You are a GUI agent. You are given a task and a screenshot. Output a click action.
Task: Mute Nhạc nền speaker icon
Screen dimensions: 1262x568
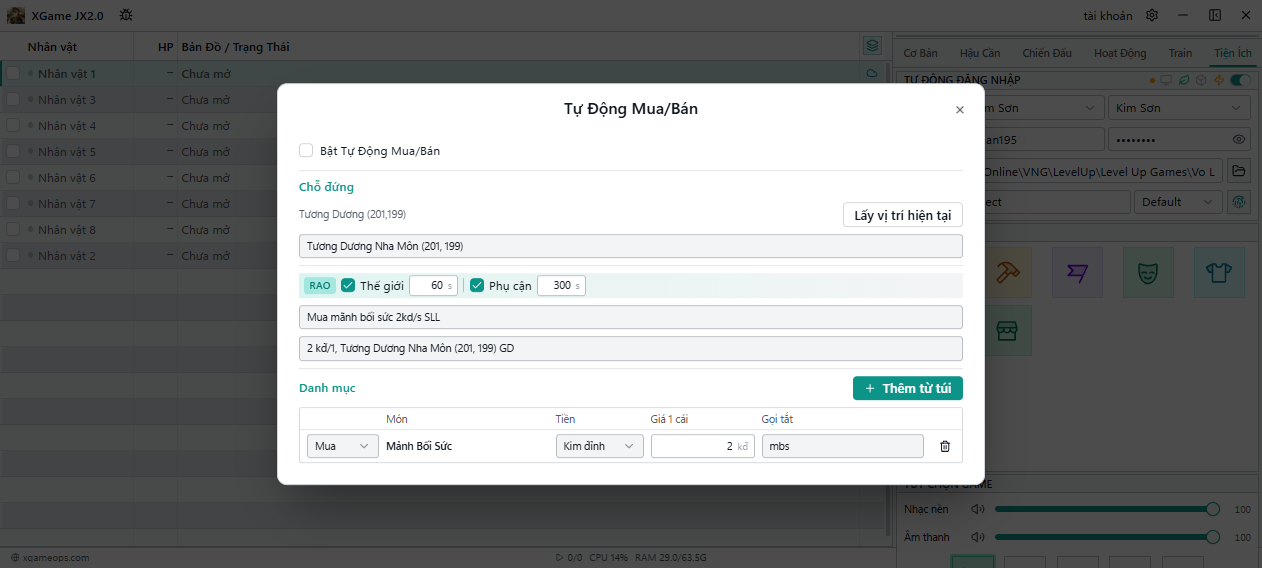(977, 509)
